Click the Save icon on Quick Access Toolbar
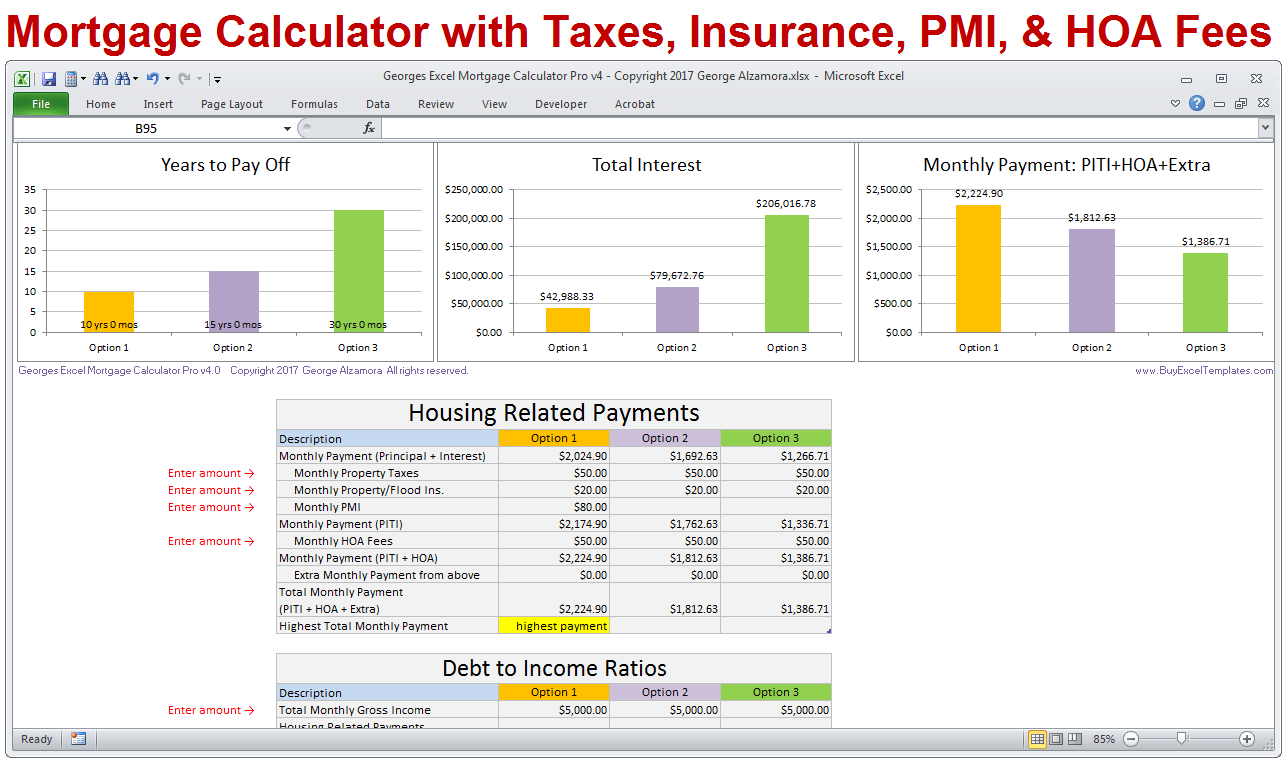The height and width of the screenshot is (761, 1286). (49, 79)
